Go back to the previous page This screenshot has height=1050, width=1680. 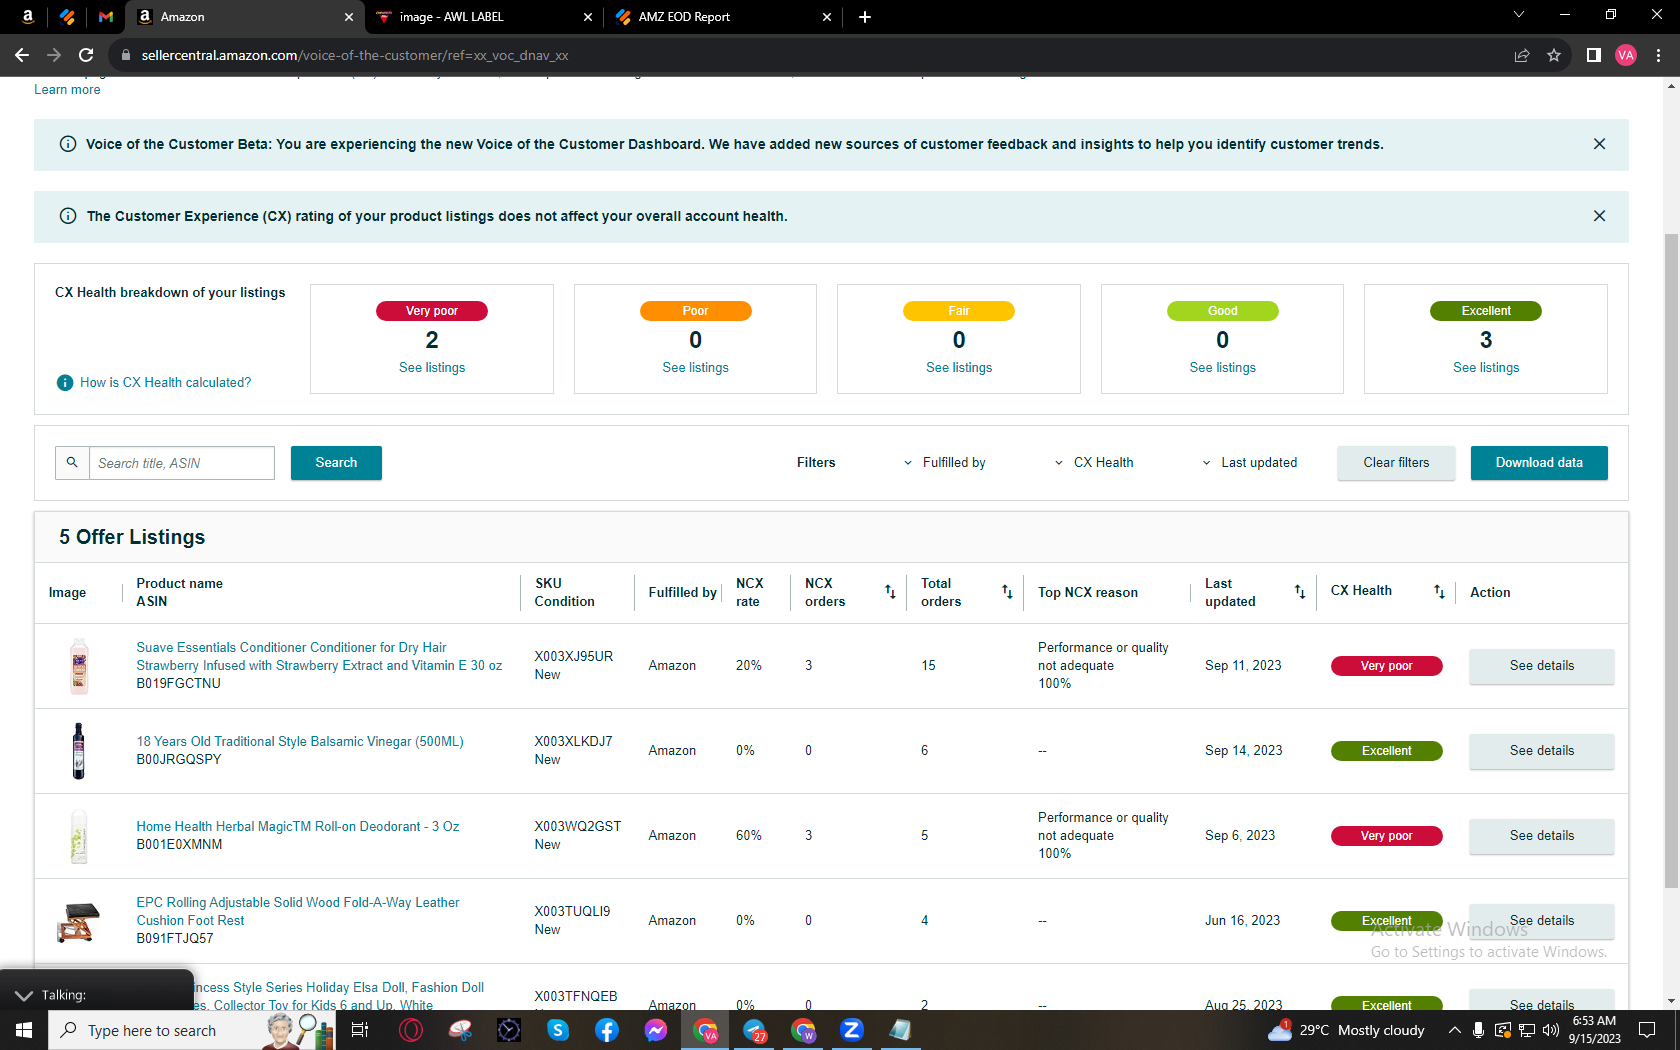(22, 55)
